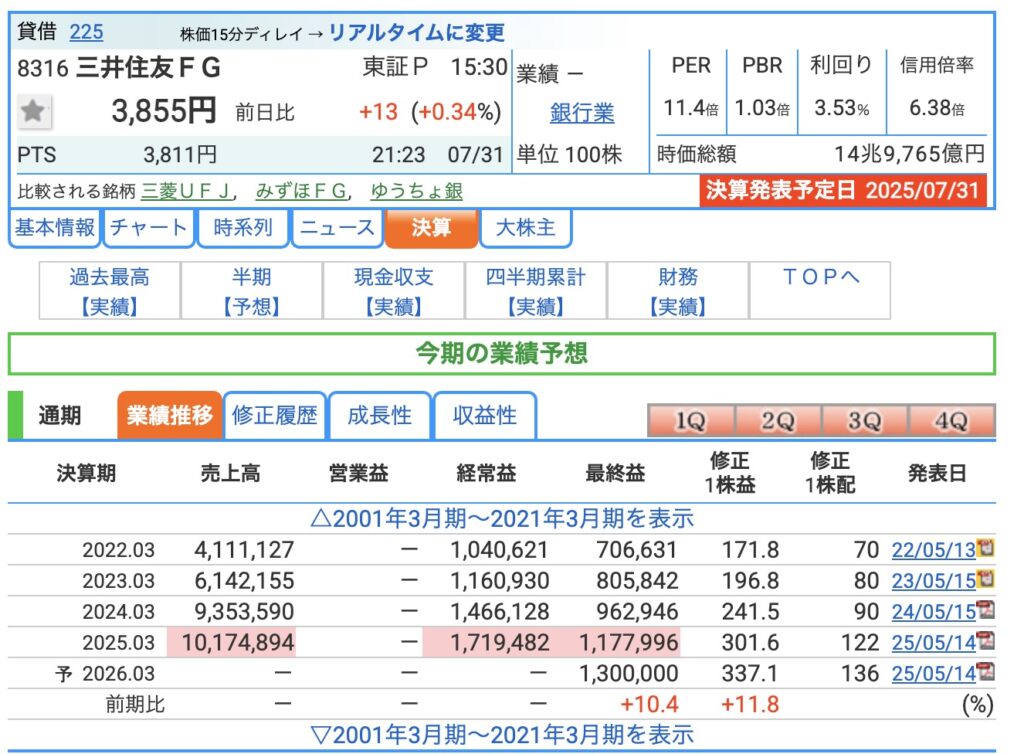
Task: Click the 売上高 column header
Action: (x=230, y=473)
